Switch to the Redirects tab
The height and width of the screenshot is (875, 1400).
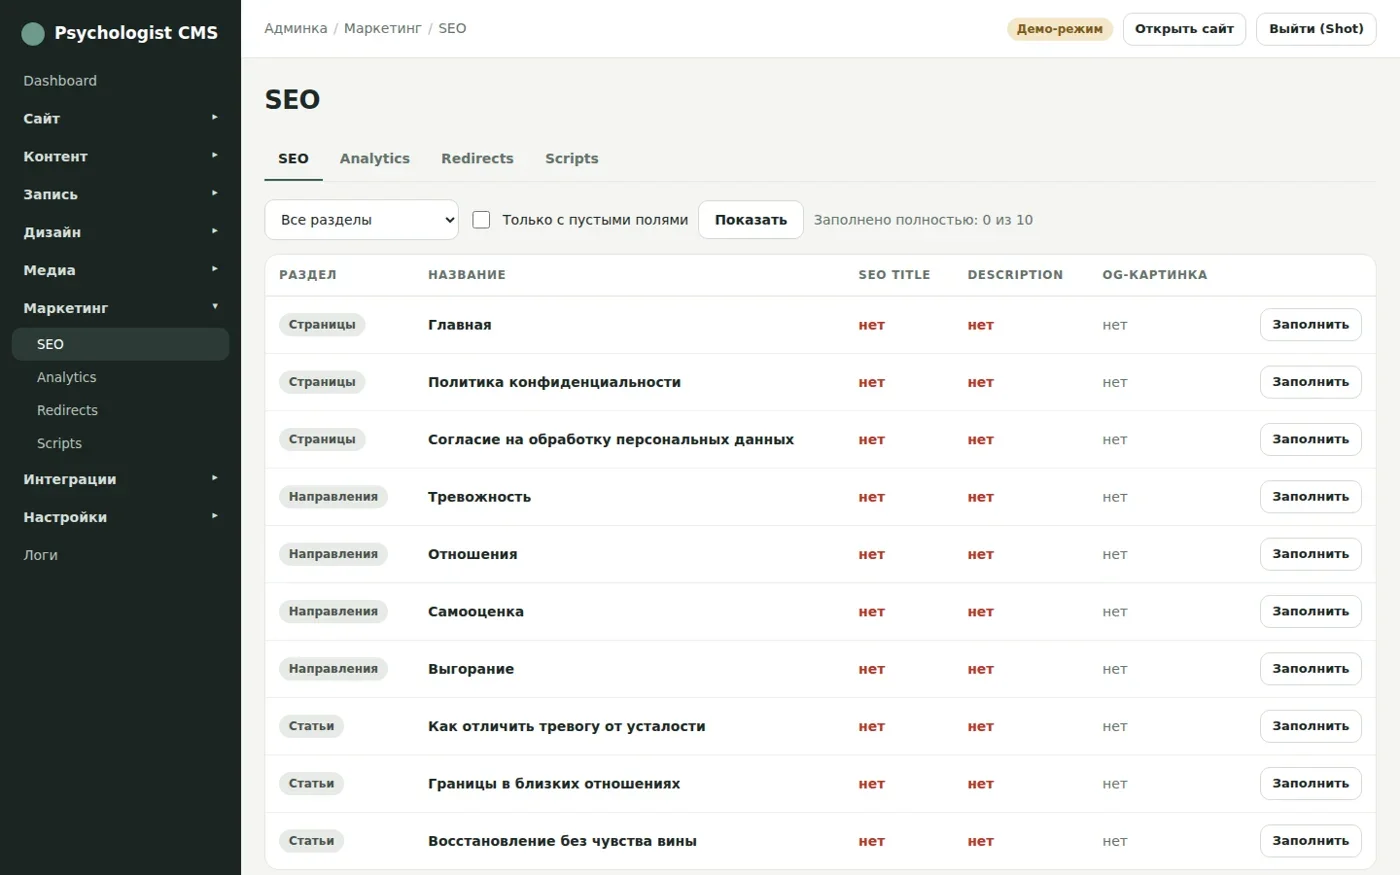[x=477, y=158]
